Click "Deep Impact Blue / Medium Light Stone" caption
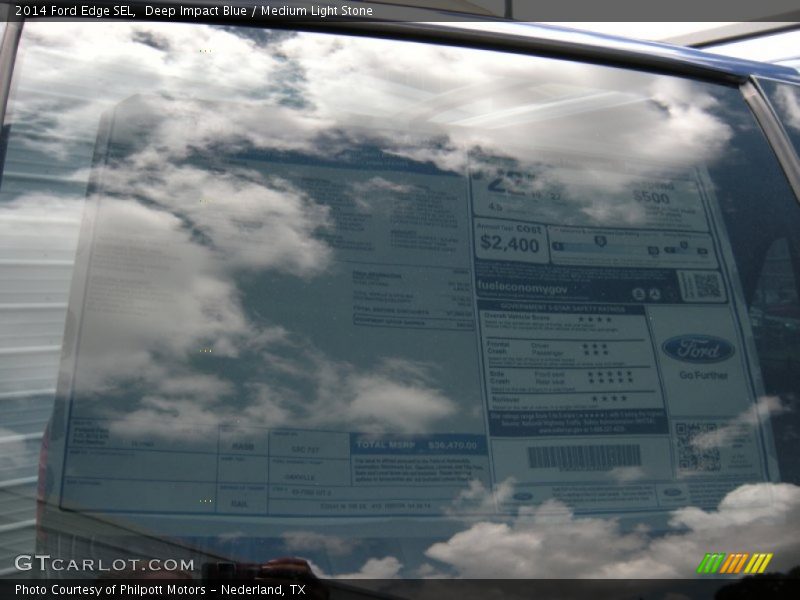This screenshot has height=600, width=800. 259,11
